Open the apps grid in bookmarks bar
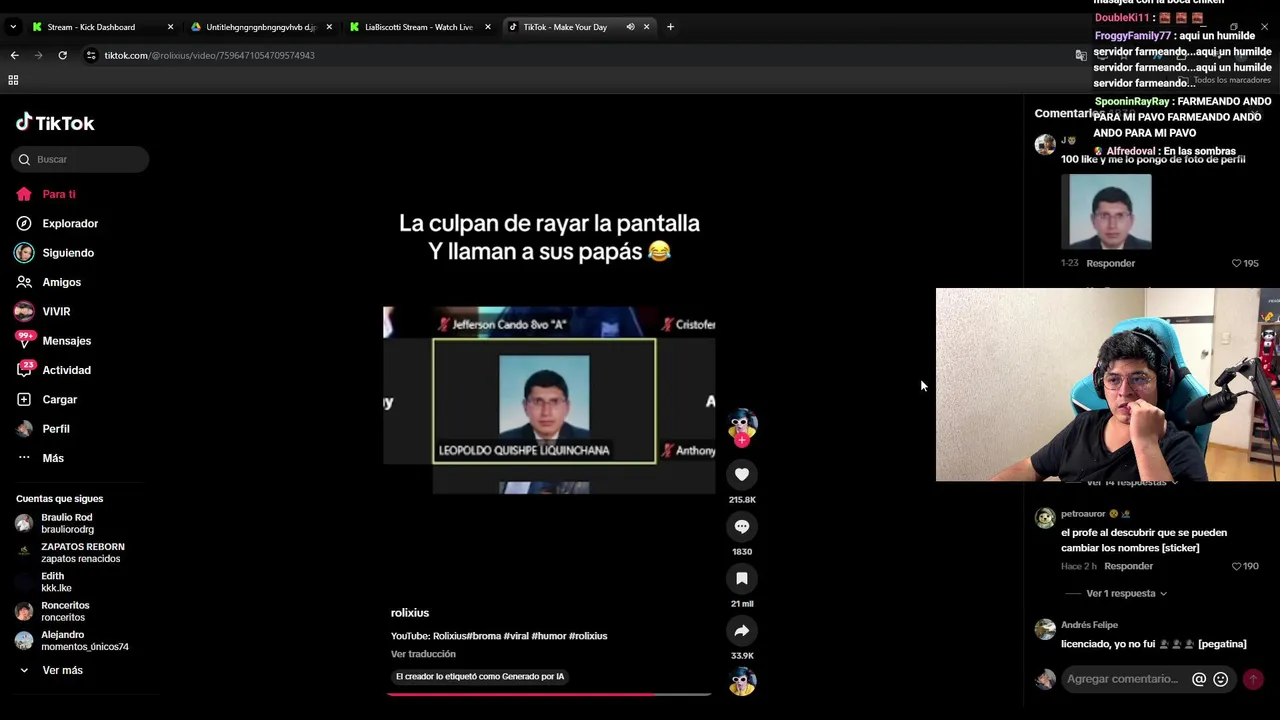The width and height of the screenshot is (1280, 720). [x=13, y=80]
